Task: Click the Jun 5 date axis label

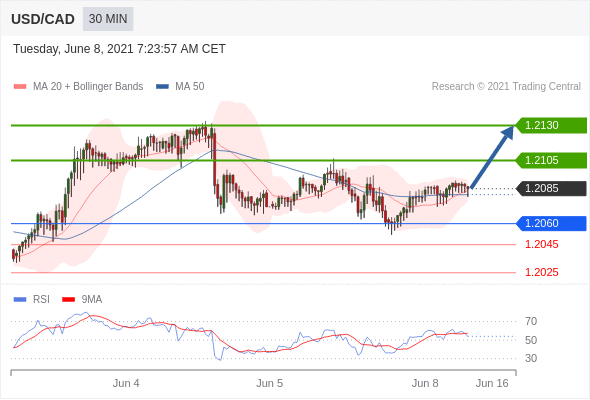Action: [269, 383]
